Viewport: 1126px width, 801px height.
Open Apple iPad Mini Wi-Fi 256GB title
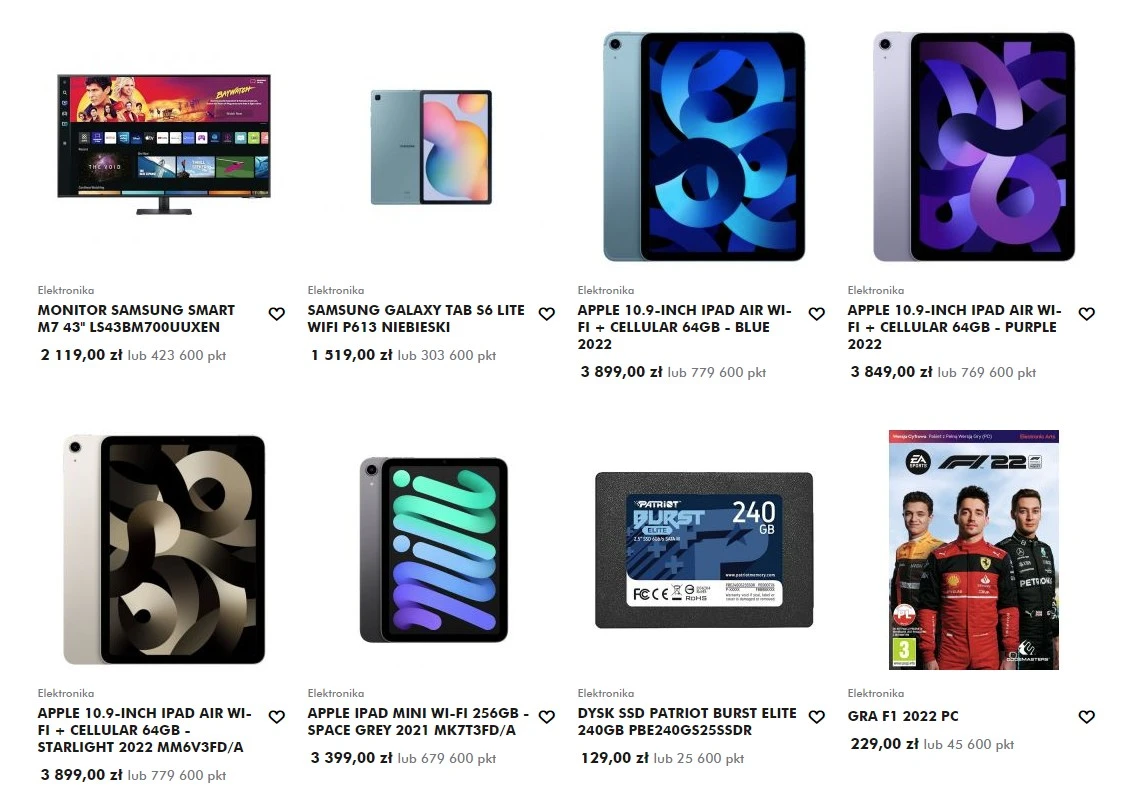418,721
